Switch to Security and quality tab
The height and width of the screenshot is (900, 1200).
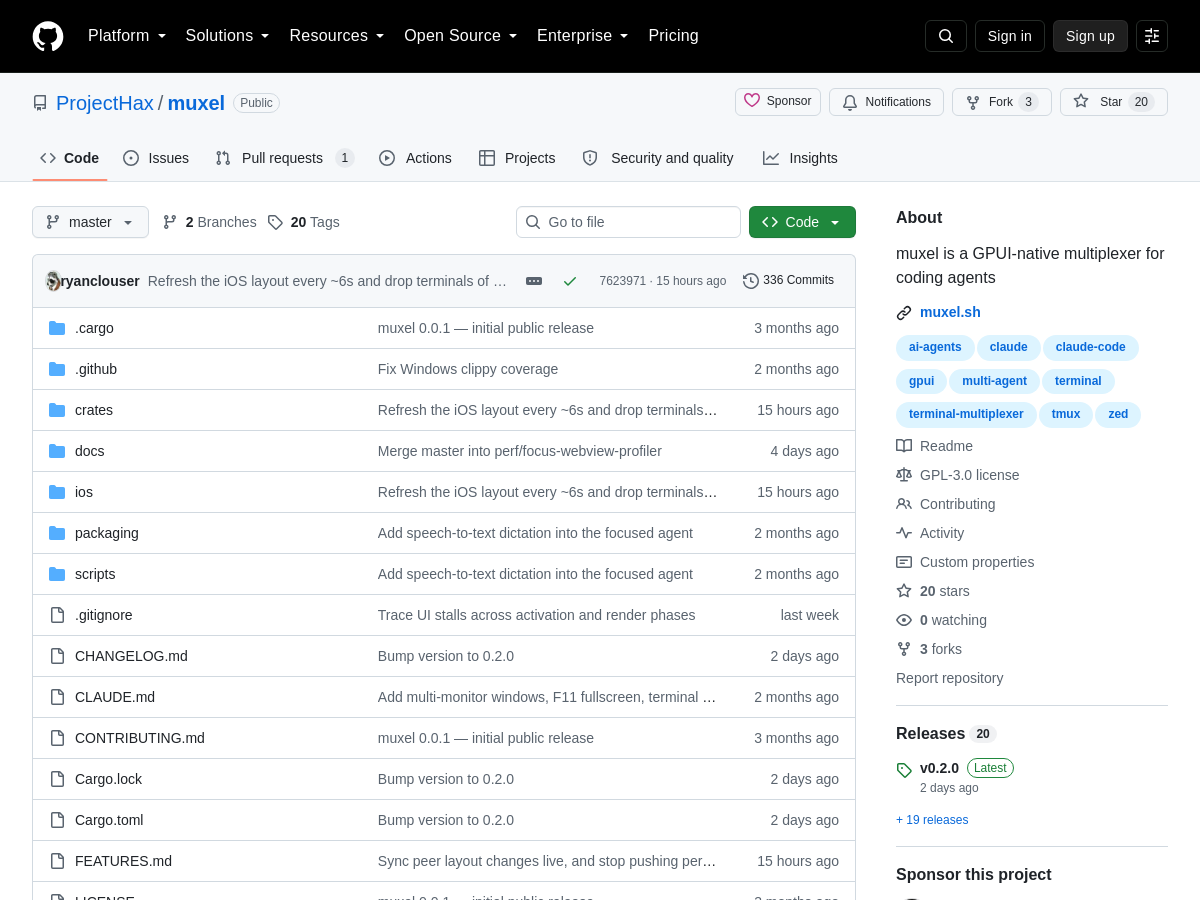tap(658, 158)
